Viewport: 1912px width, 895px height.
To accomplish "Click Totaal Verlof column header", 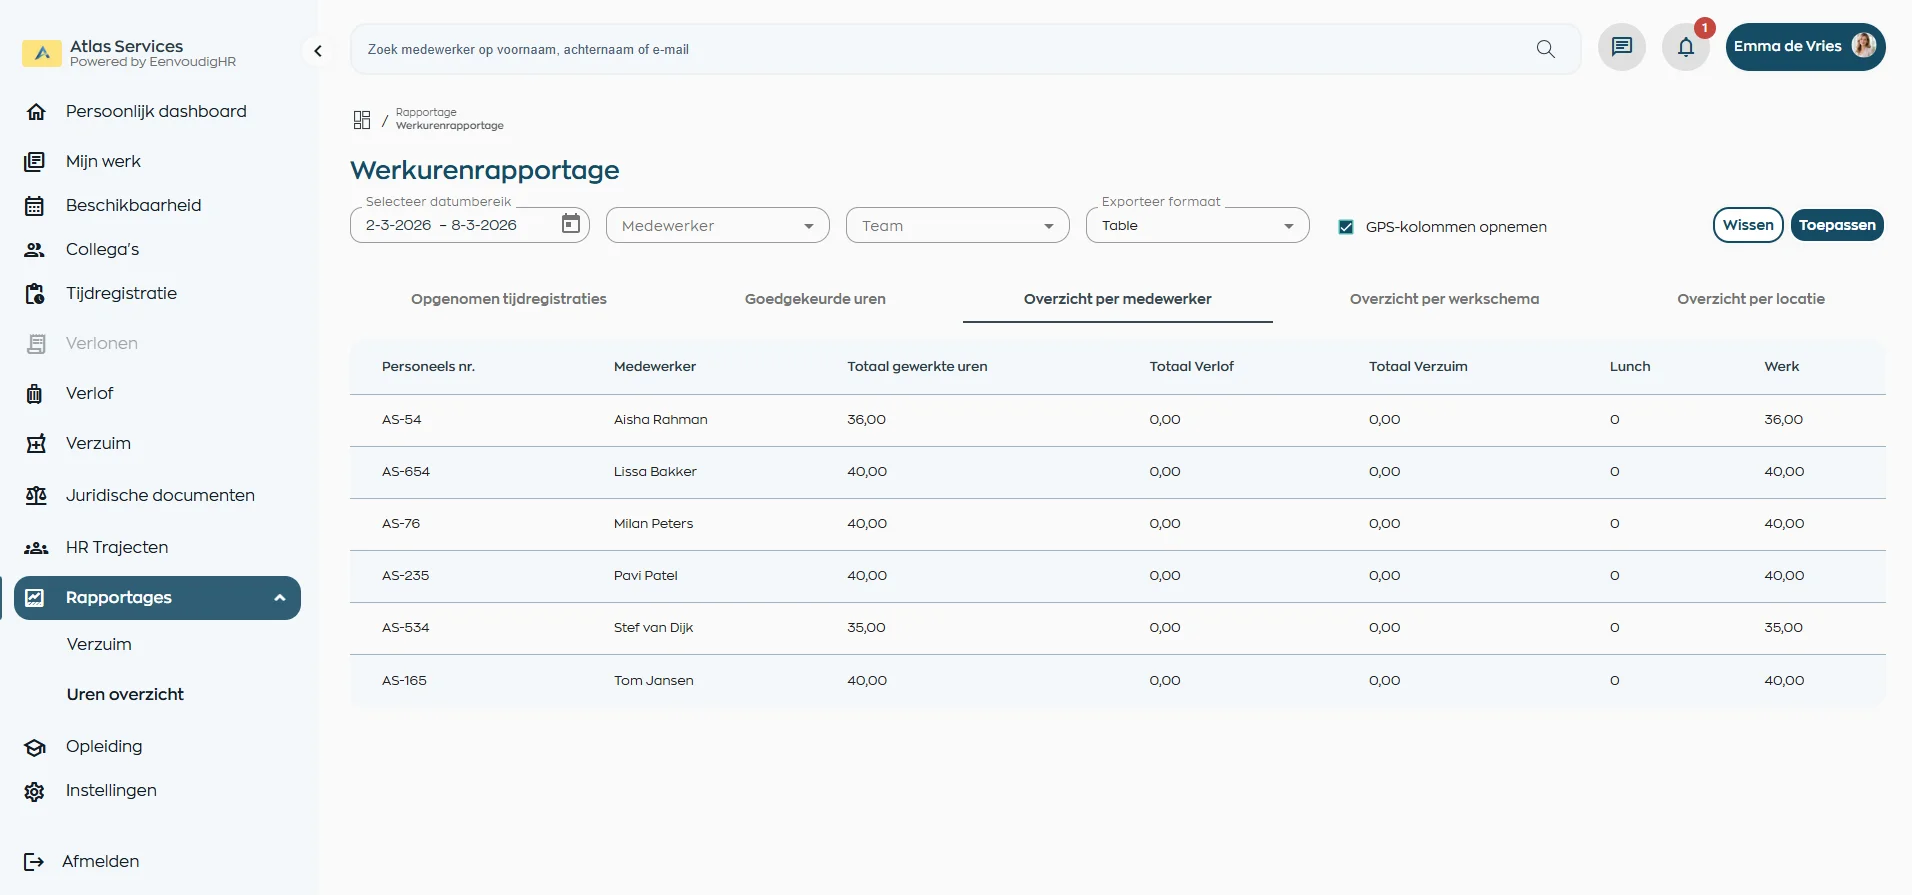I will point(1191,367).
